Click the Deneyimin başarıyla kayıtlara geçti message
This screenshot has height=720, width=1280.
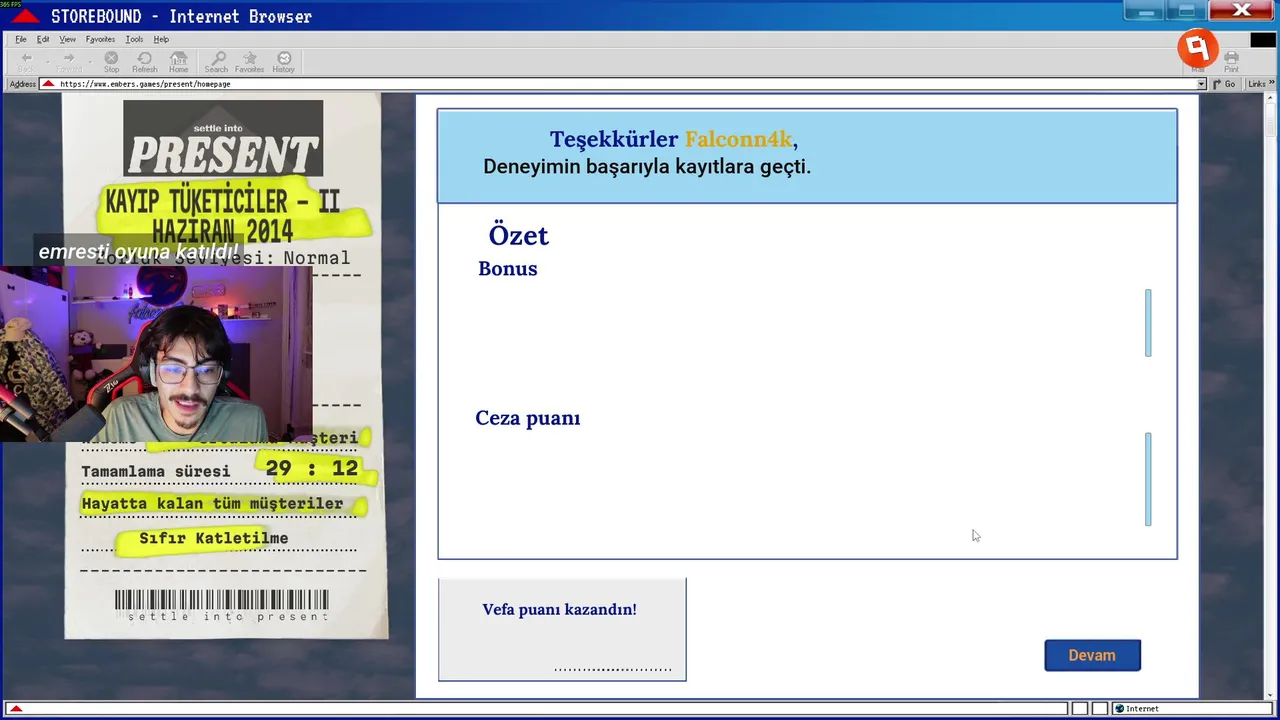click(647, 167)
